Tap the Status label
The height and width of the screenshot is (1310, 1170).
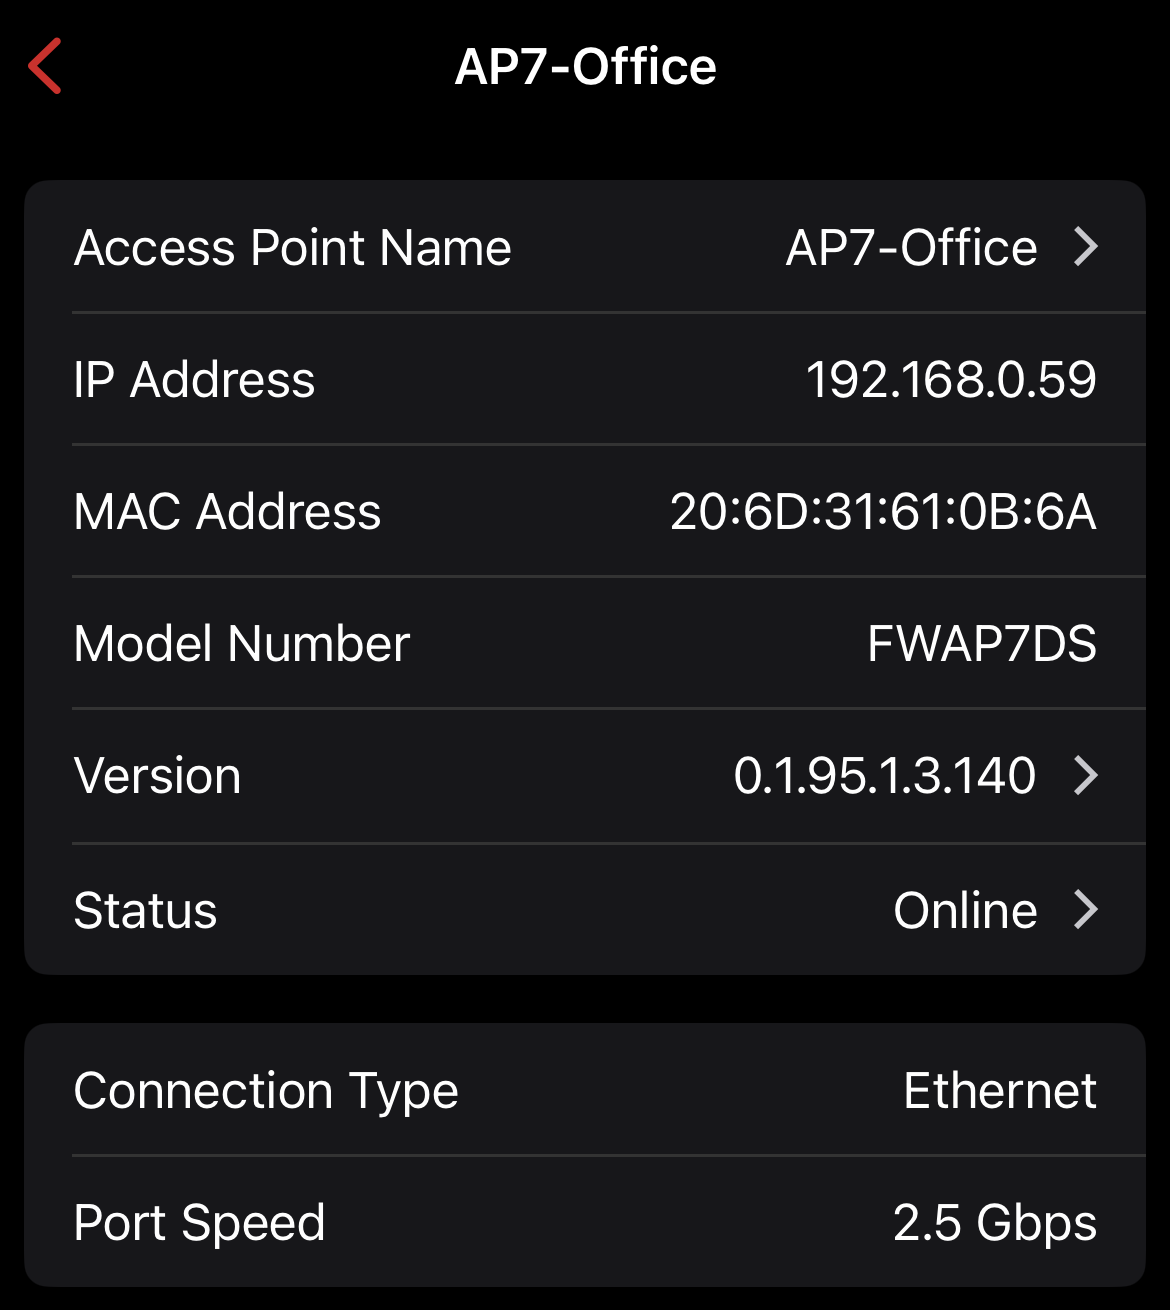[x=145, y=911]
